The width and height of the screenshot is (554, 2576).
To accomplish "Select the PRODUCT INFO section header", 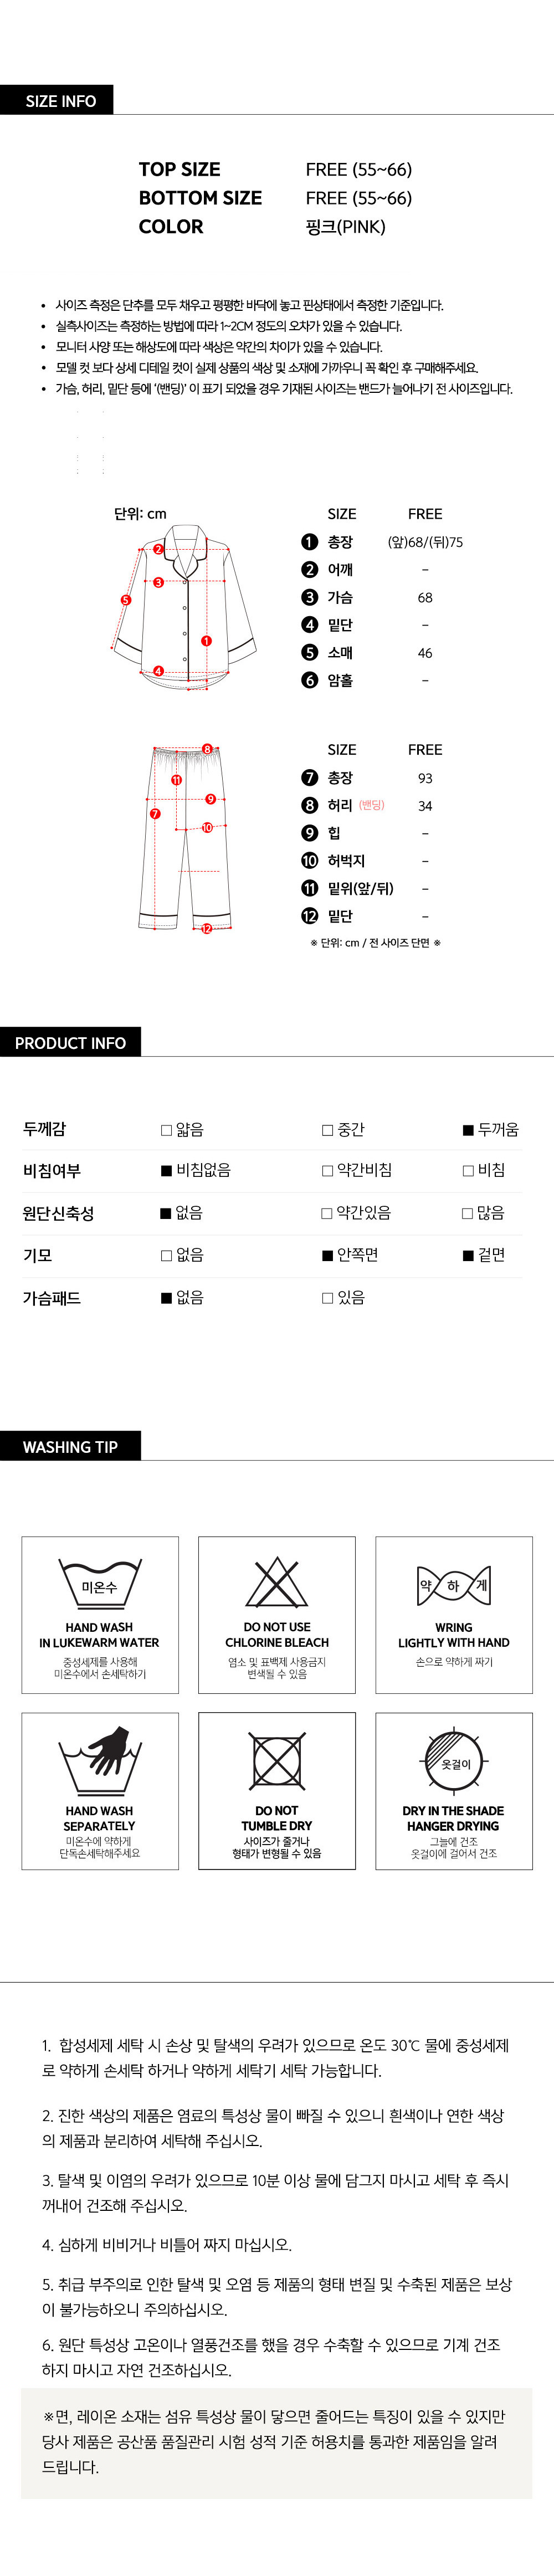I will pos(70,1042).
